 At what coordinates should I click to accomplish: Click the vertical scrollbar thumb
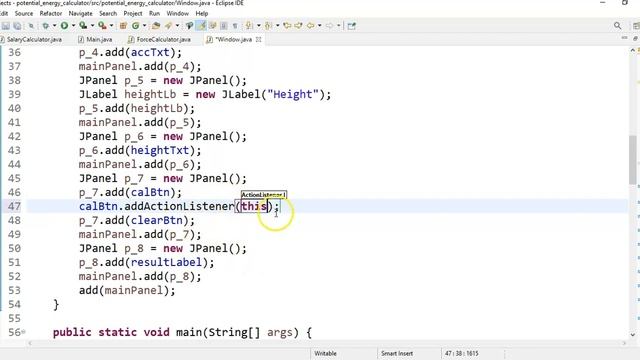(x=633, y=160)
